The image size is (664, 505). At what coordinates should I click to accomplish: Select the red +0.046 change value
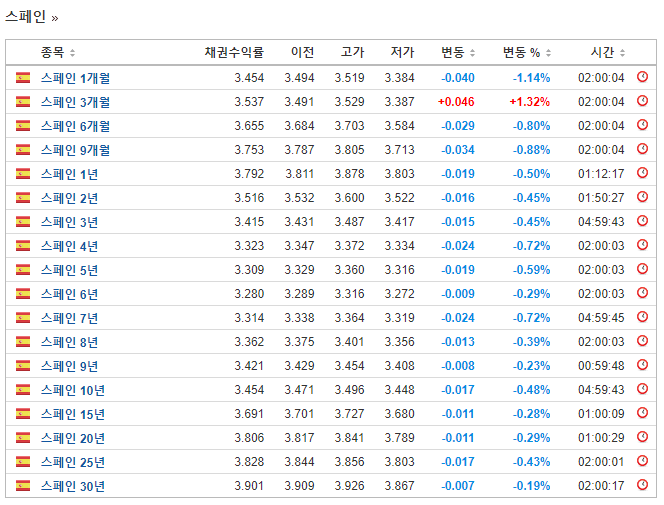[x=456, y=102]
